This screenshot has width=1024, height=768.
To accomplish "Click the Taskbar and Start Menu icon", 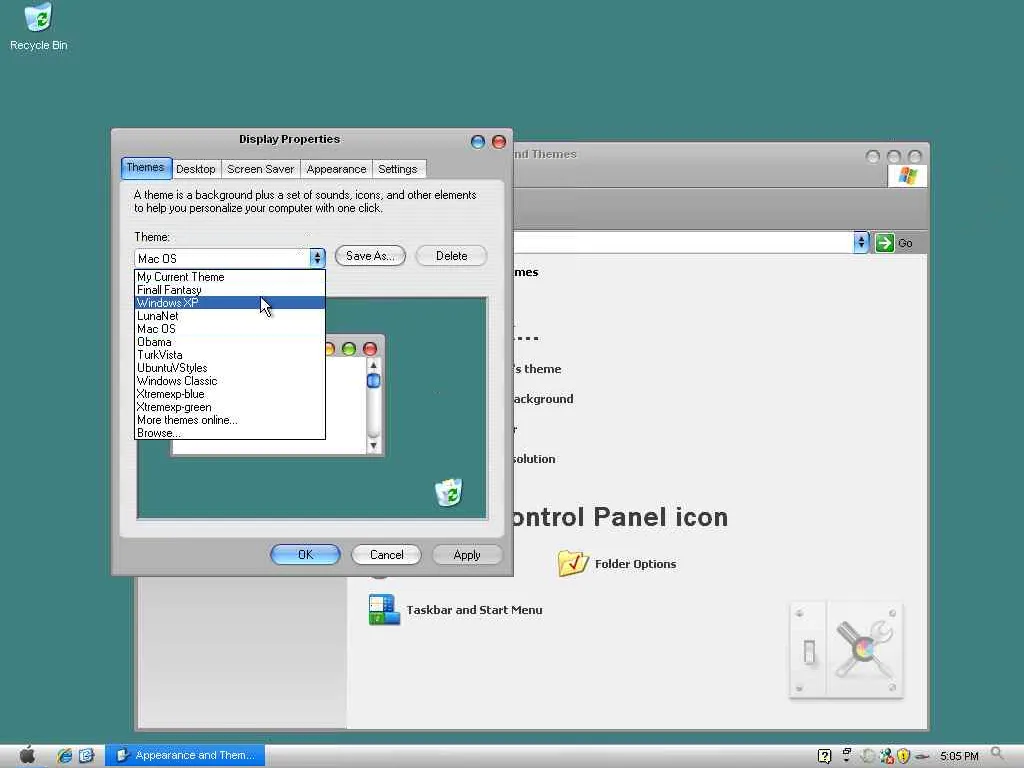I will [384, 609].
